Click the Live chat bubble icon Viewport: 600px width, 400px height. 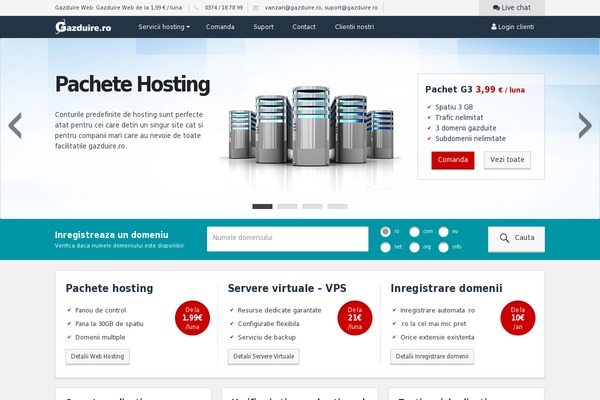tap(496, 8)
